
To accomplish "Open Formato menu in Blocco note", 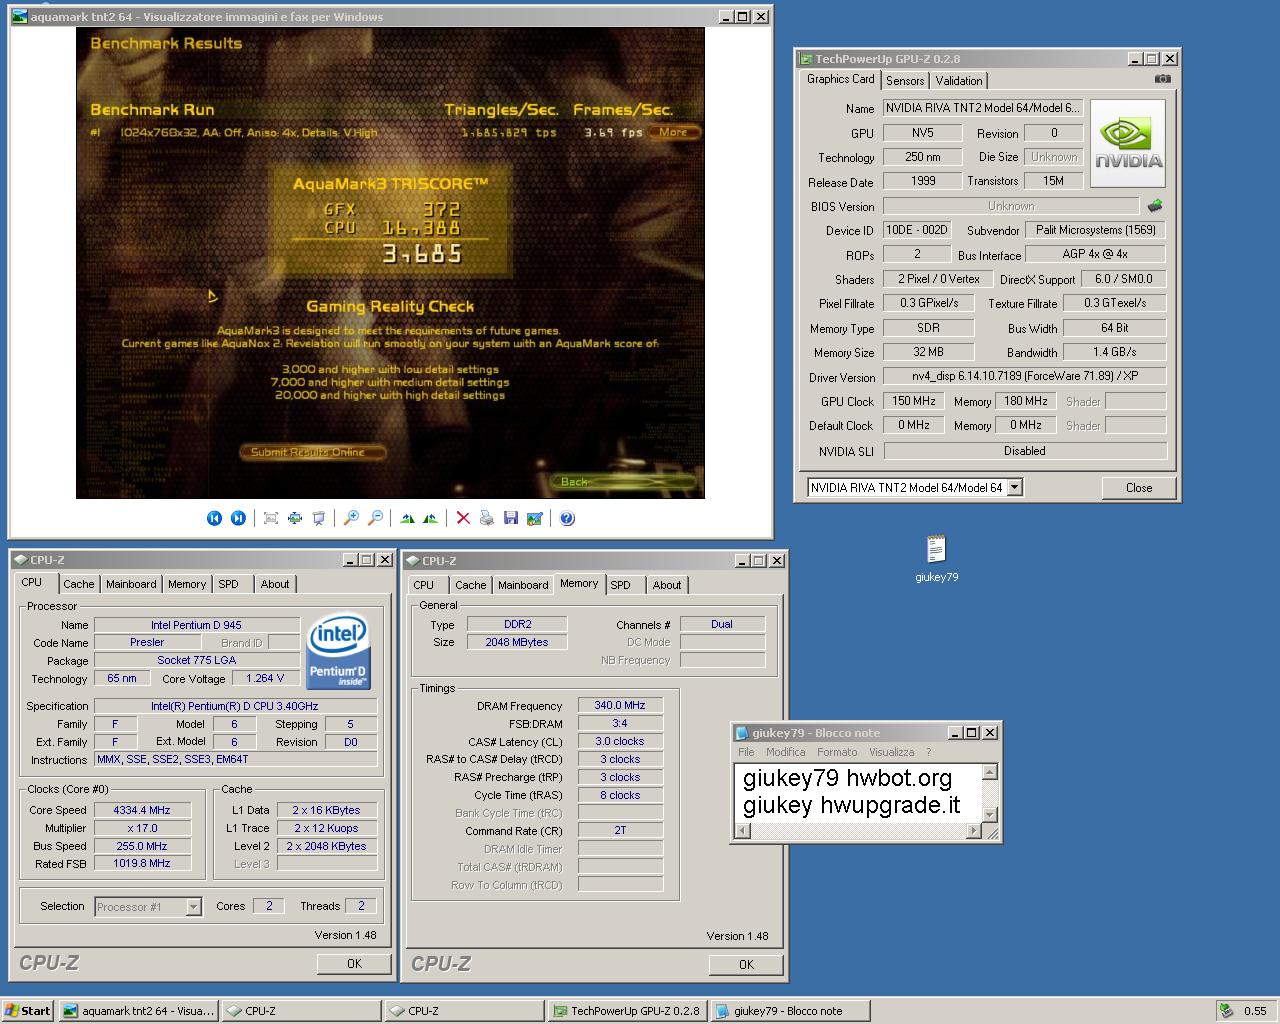I will coord(837,752).
